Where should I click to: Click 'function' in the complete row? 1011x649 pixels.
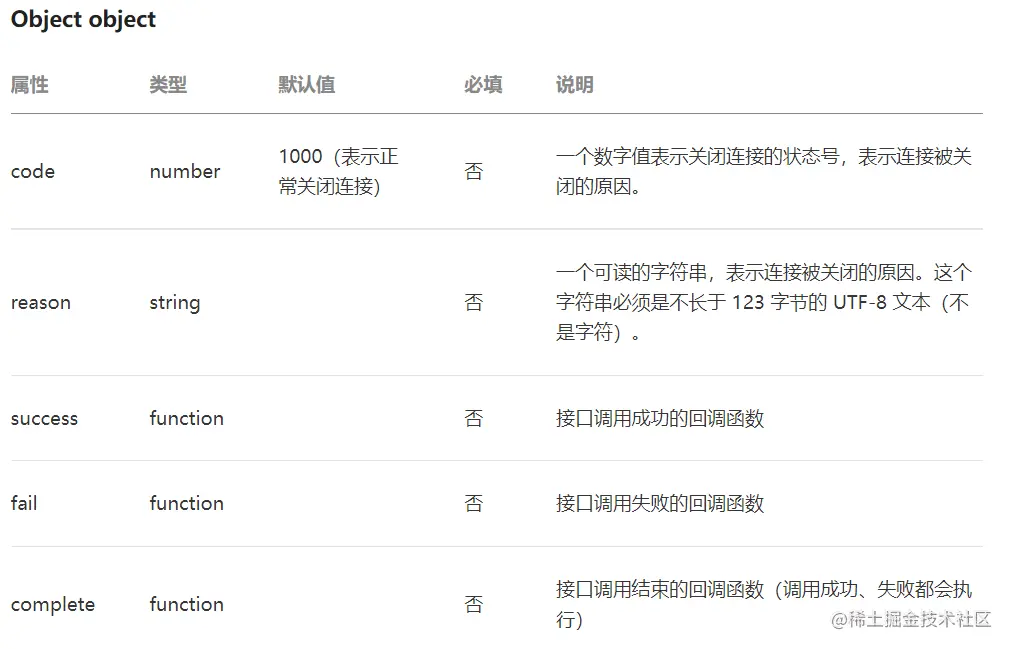pos(187,605)
